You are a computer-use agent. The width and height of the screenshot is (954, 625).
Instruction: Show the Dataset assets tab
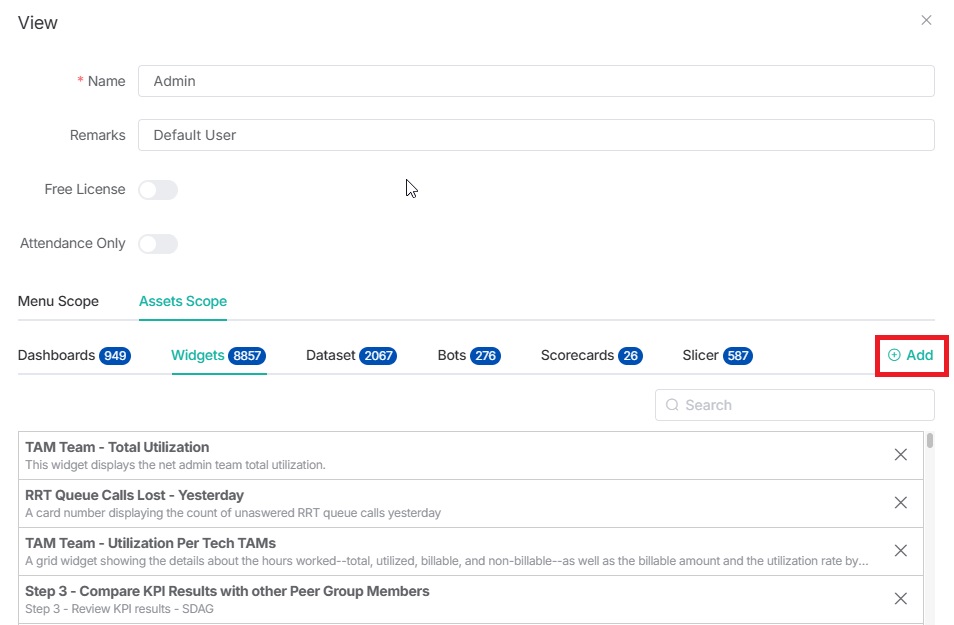tap(350, 355)
